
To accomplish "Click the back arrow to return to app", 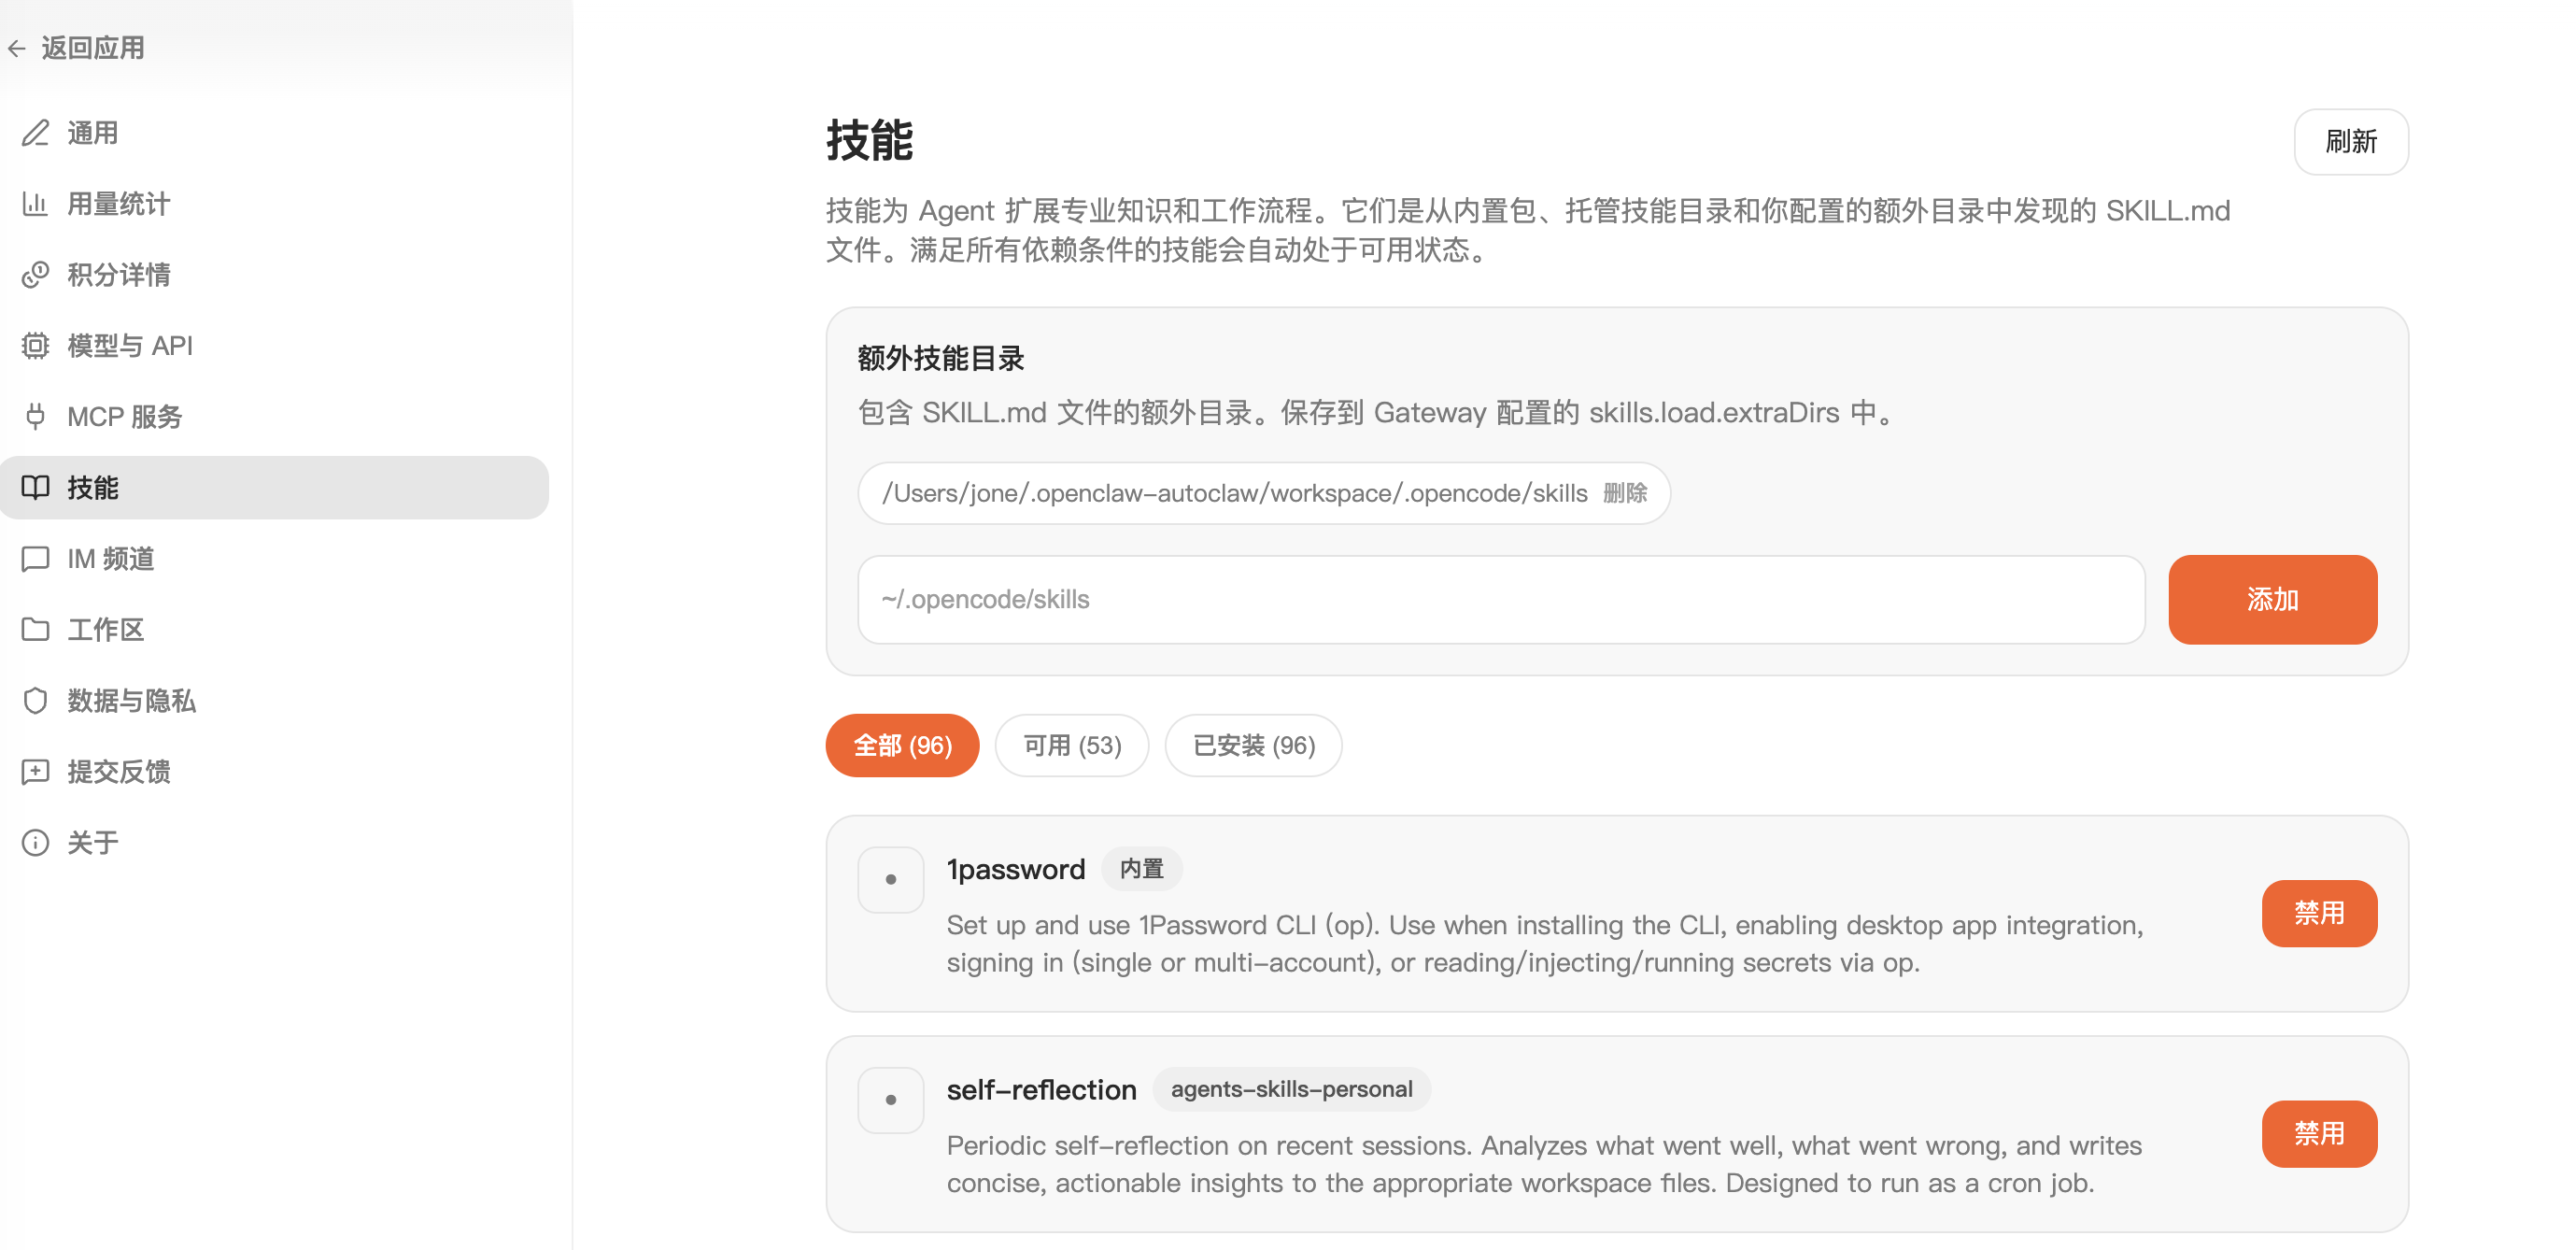I will tap(17, 48).
